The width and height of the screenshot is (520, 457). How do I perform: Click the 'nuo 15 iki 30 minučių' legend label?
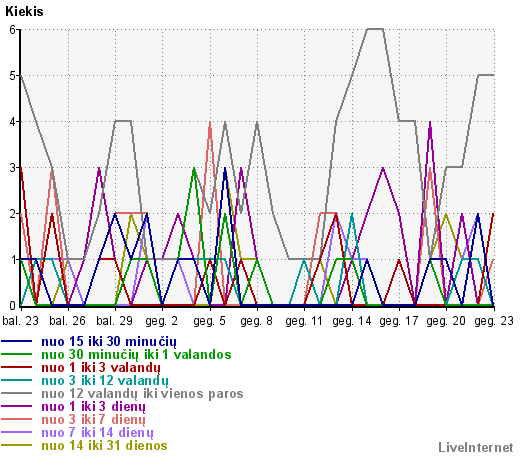[109, 342]
